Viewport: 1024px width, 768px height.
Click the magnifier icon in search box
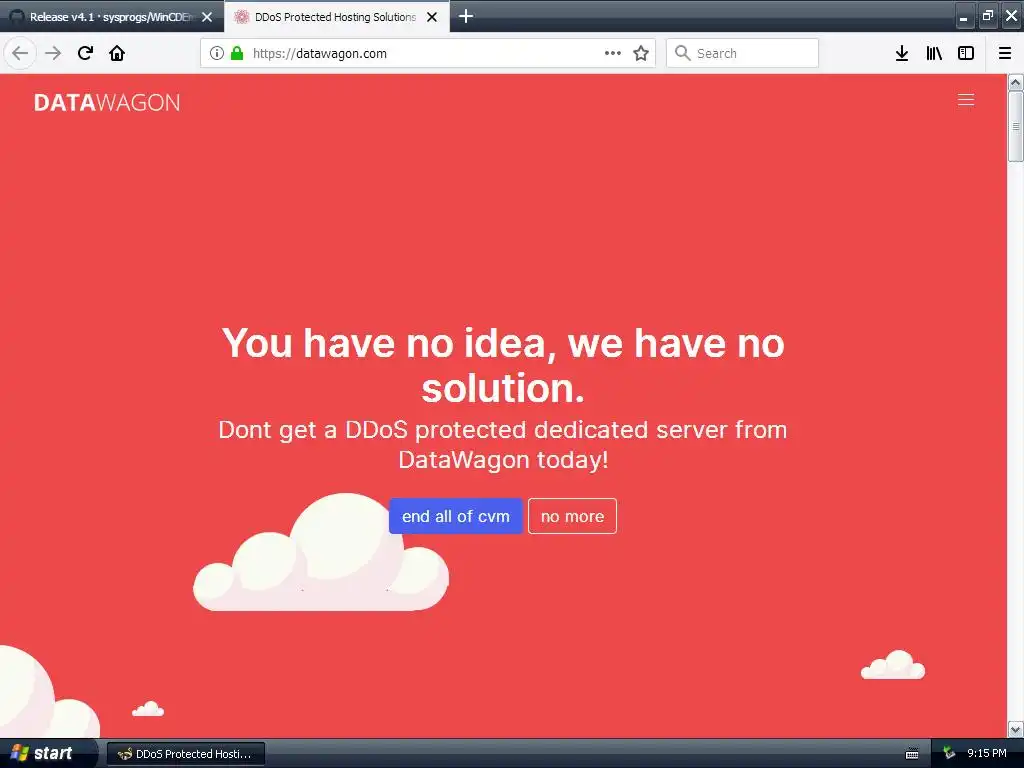click(x=682, y=53)
